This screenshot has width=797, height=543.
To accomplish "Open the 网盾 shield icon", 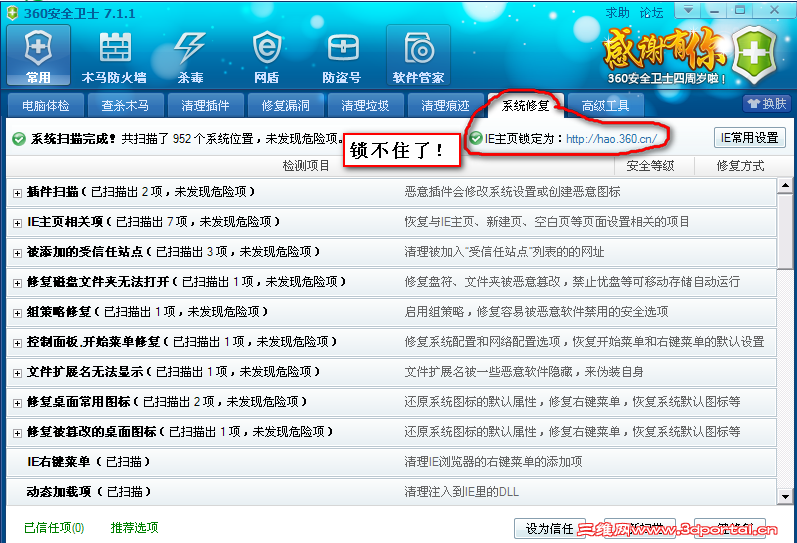I will pyautogui.click(x=266, y=55).
